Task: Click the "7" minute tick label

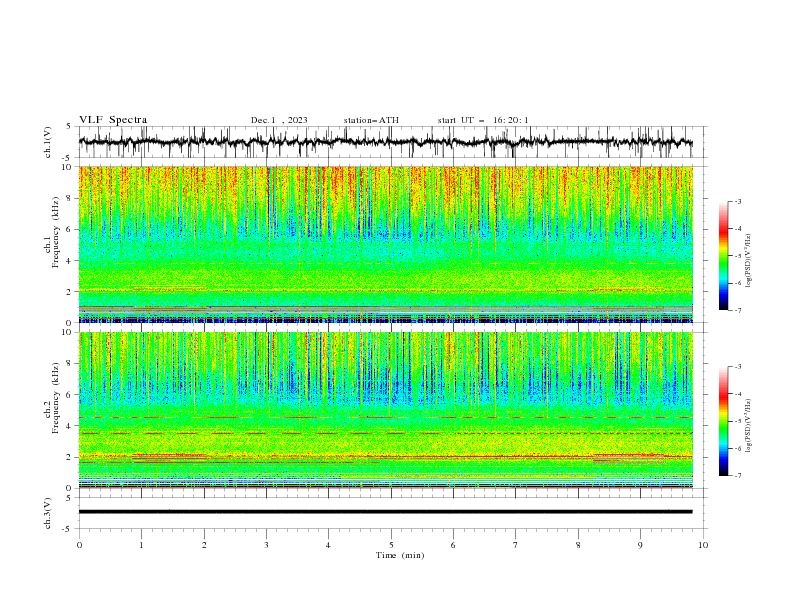Action: [x=516, y=545]
